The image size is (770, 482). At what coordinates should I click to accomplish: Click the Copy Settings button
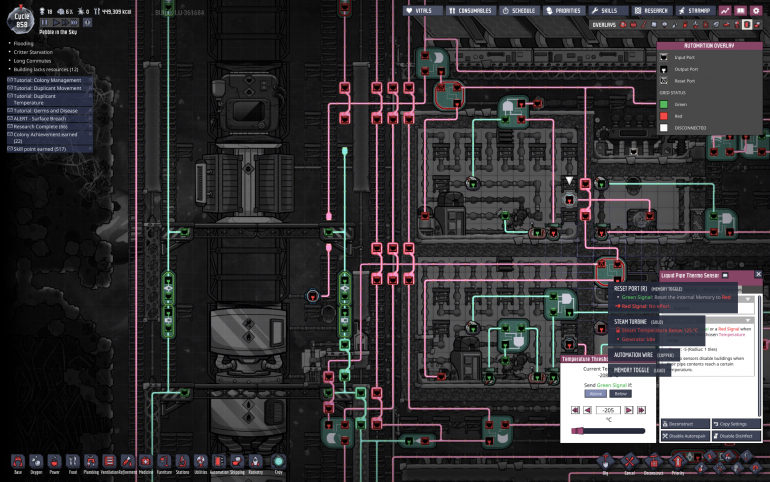coord(736,424)
